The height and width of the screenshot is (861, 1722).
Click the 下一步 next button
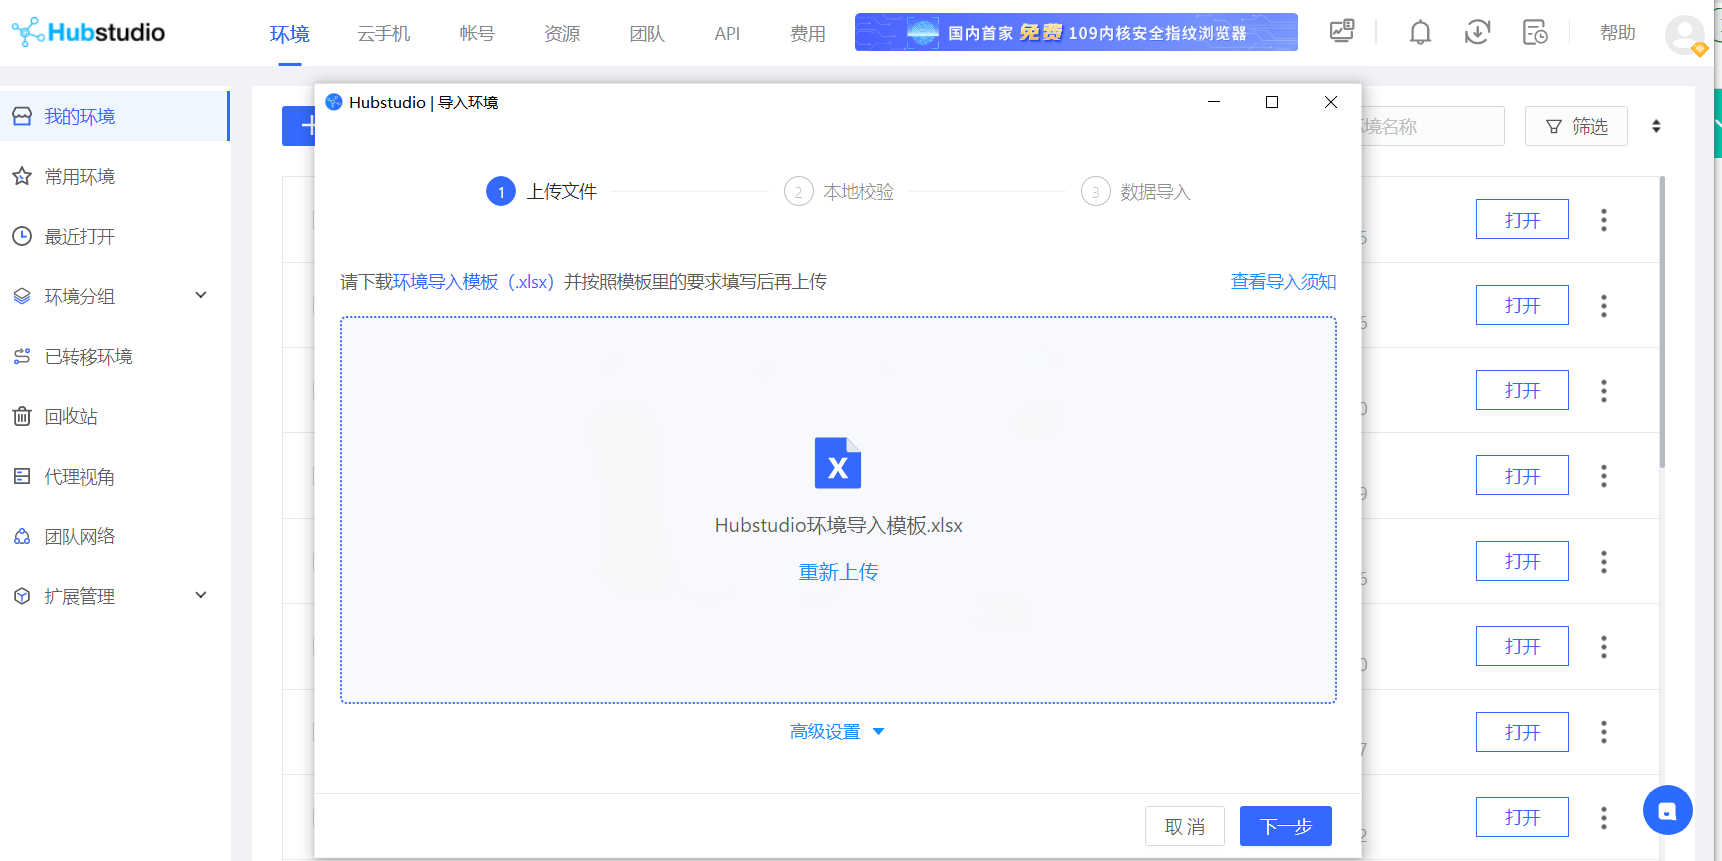1285,826
